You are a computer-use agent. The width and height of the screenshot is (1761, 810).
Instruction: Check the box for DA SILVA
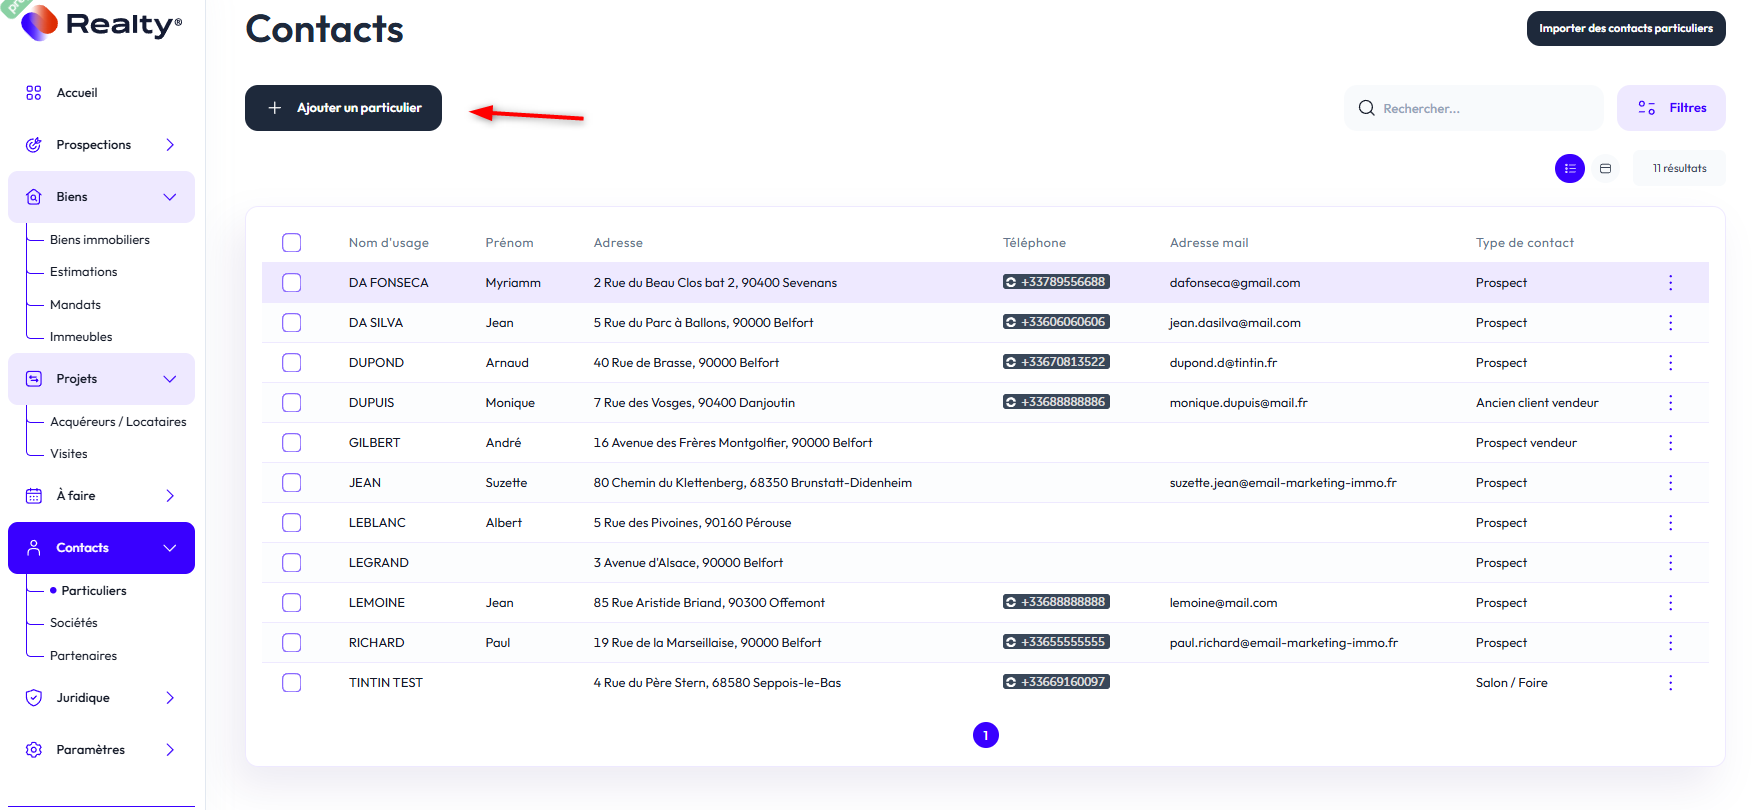click(x=292, y=323)
